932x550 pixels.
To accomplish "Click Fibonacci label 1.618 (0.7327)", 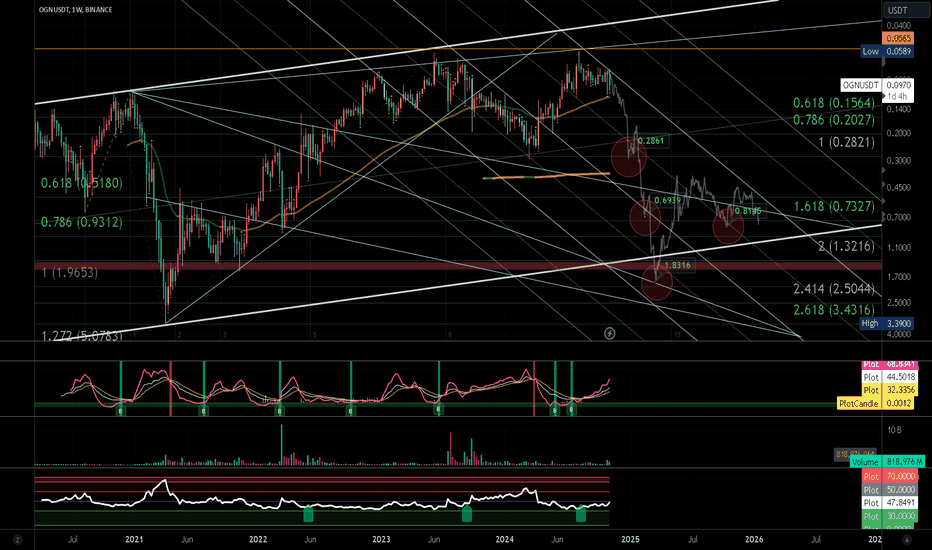I will 834,206.
